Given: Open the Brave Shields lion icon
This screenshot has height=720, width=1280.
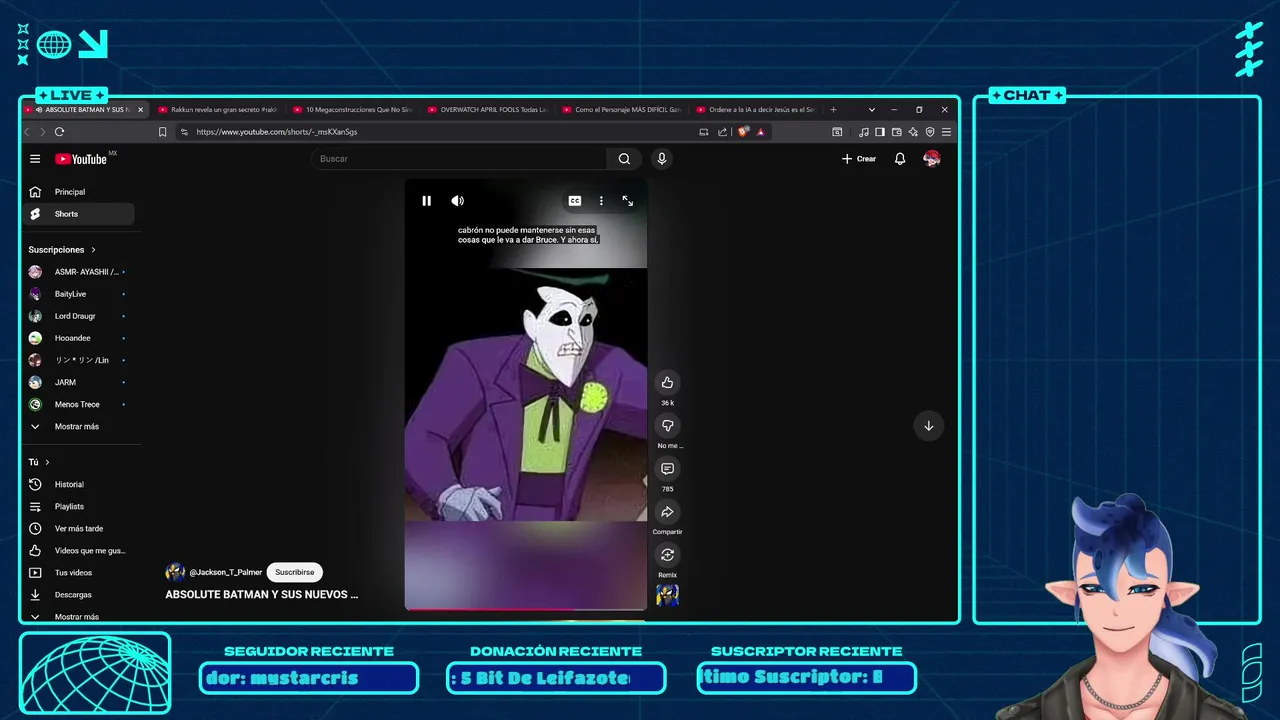Looking at the screenshot, I should (743, 131).
